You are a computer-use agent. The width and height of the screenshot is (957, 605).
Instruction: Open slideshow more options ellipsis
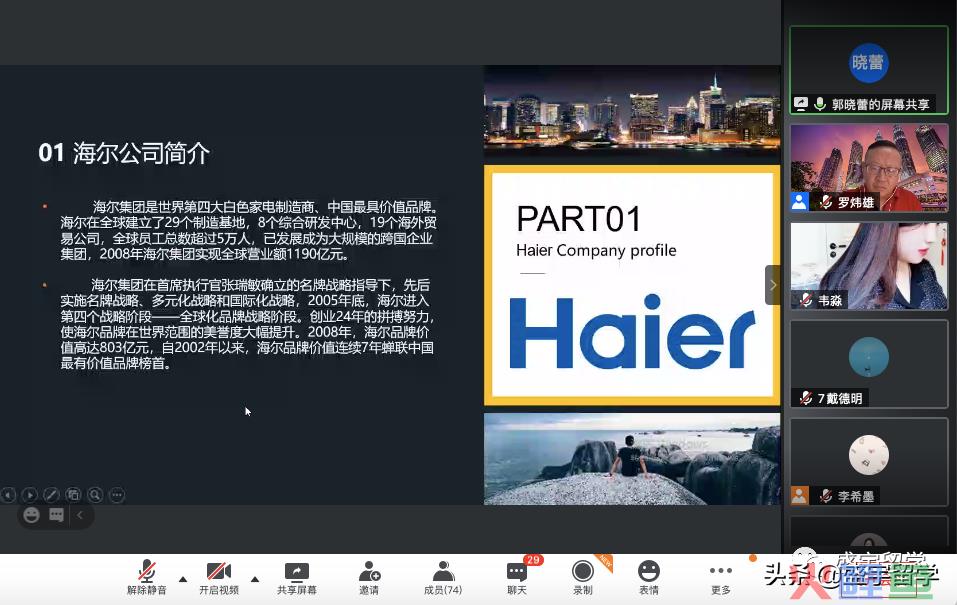click(x=117, y=495)
